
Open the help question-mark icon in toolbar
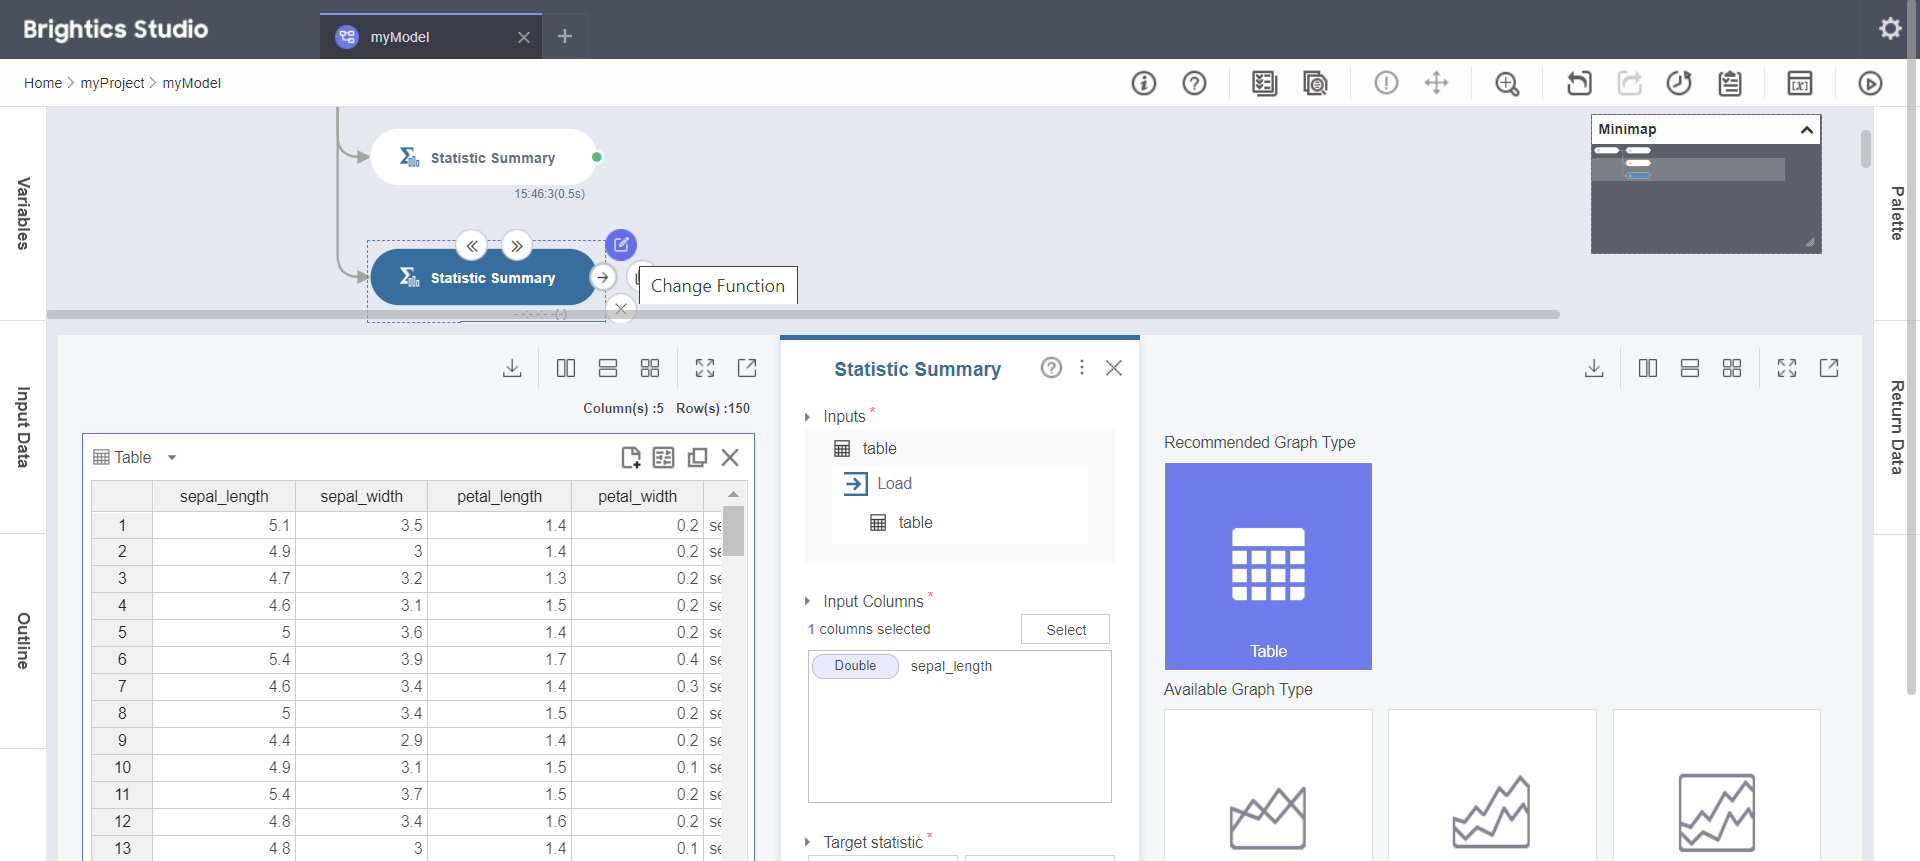(x=1194, y=83)
